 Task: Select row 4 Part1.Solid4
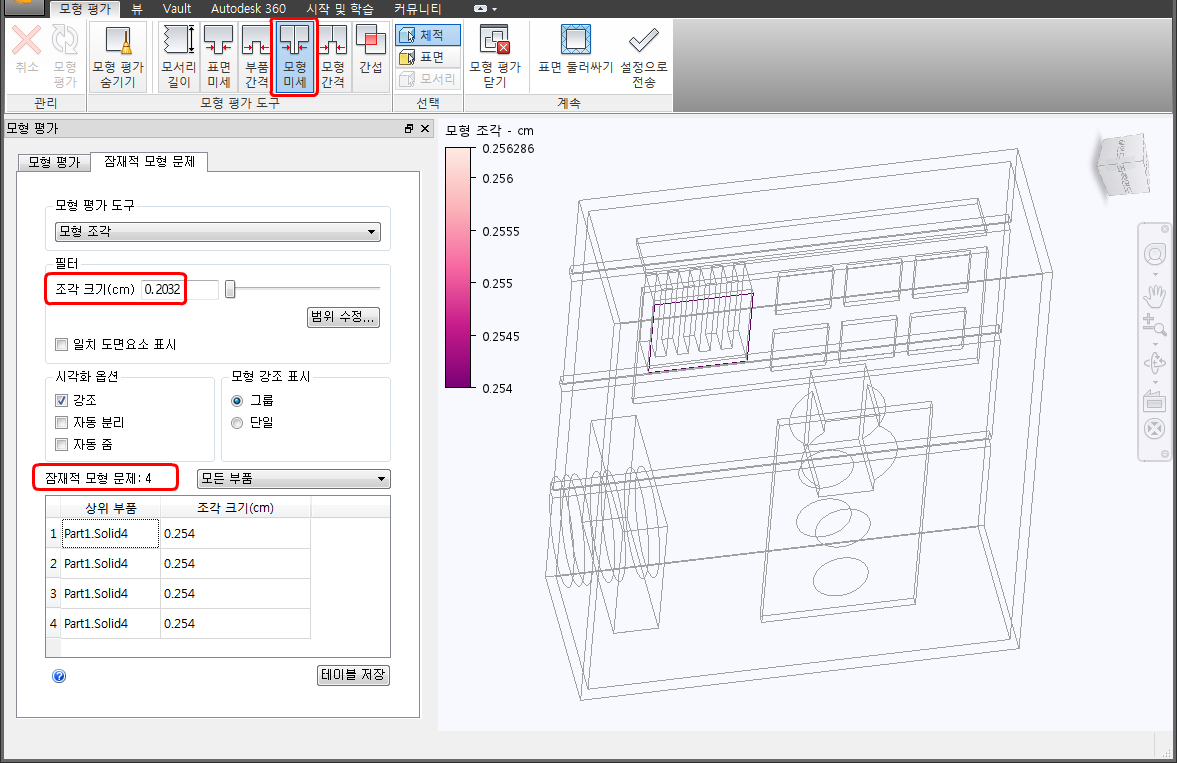pyautogui.click(x=110, y=624)
